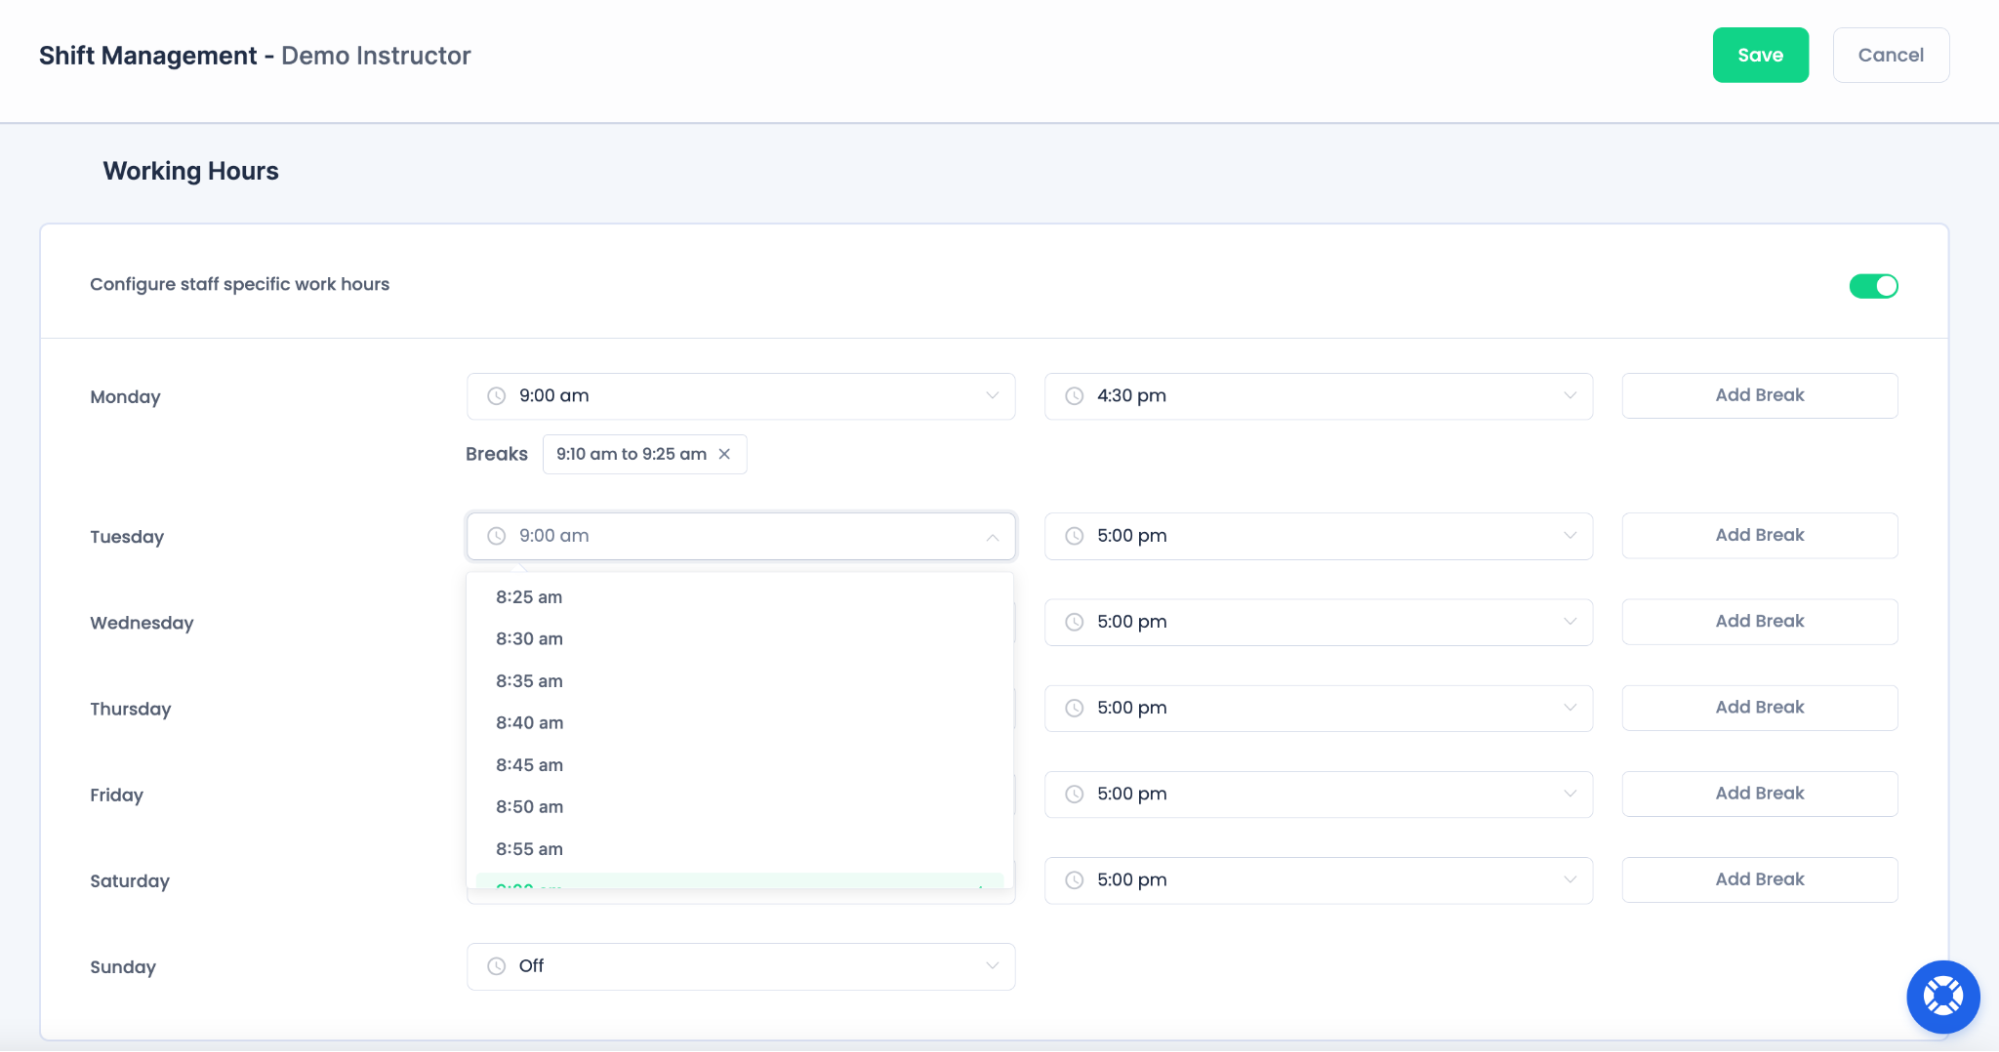Click the Saturday day label

coord(130,881)
